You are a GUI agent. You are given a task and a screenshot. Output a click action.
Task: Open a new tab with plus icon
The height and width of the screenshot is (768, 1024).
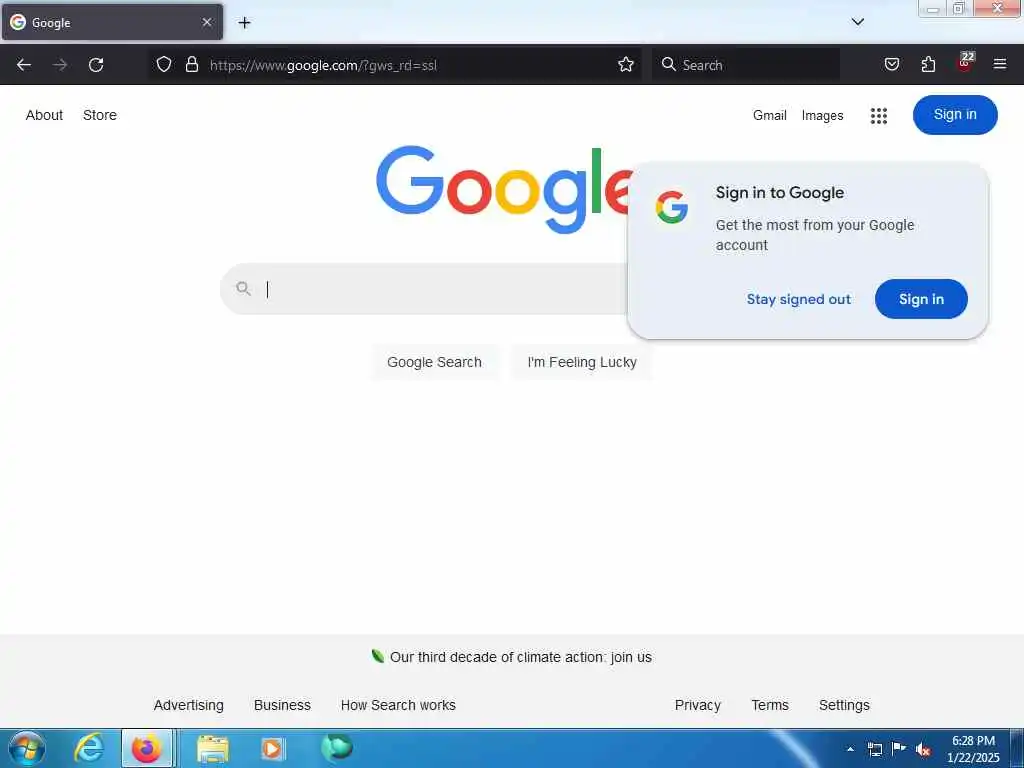[x=244, y=23]
